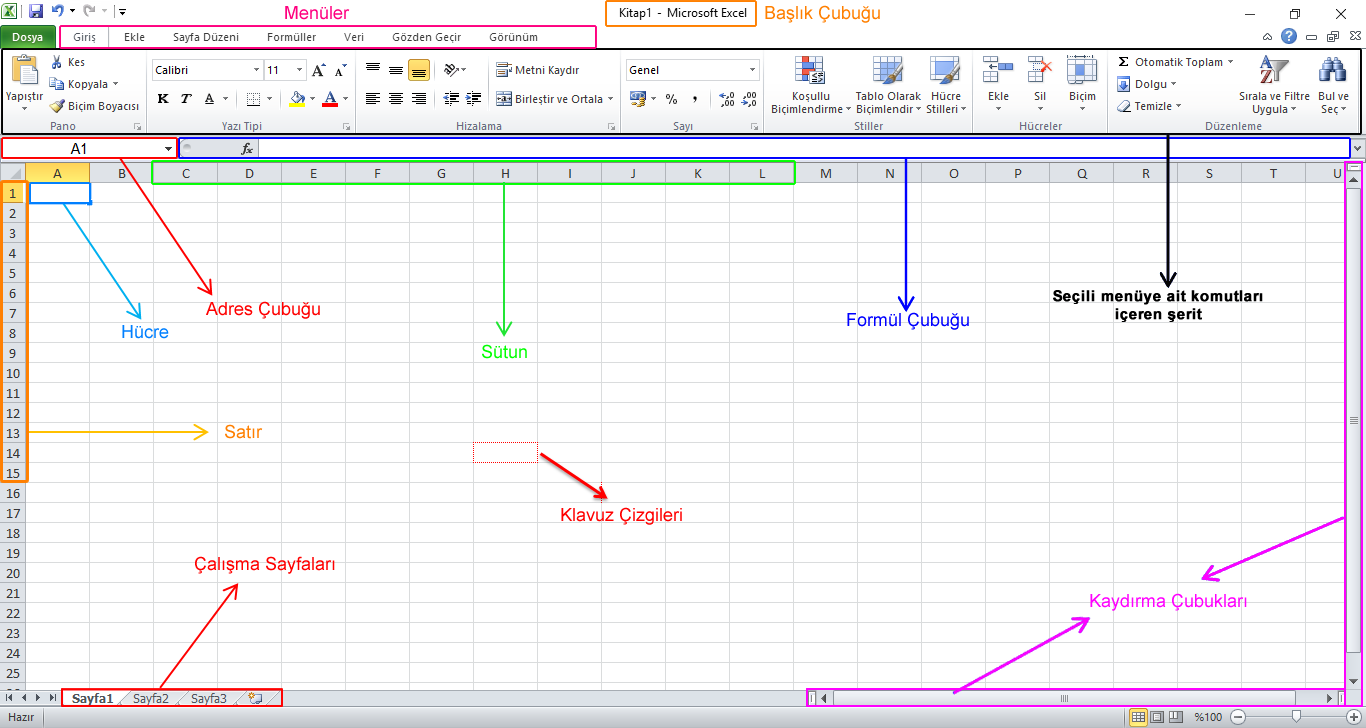Click the Save icon in quick access toolbar

click(x=36, y=12)
